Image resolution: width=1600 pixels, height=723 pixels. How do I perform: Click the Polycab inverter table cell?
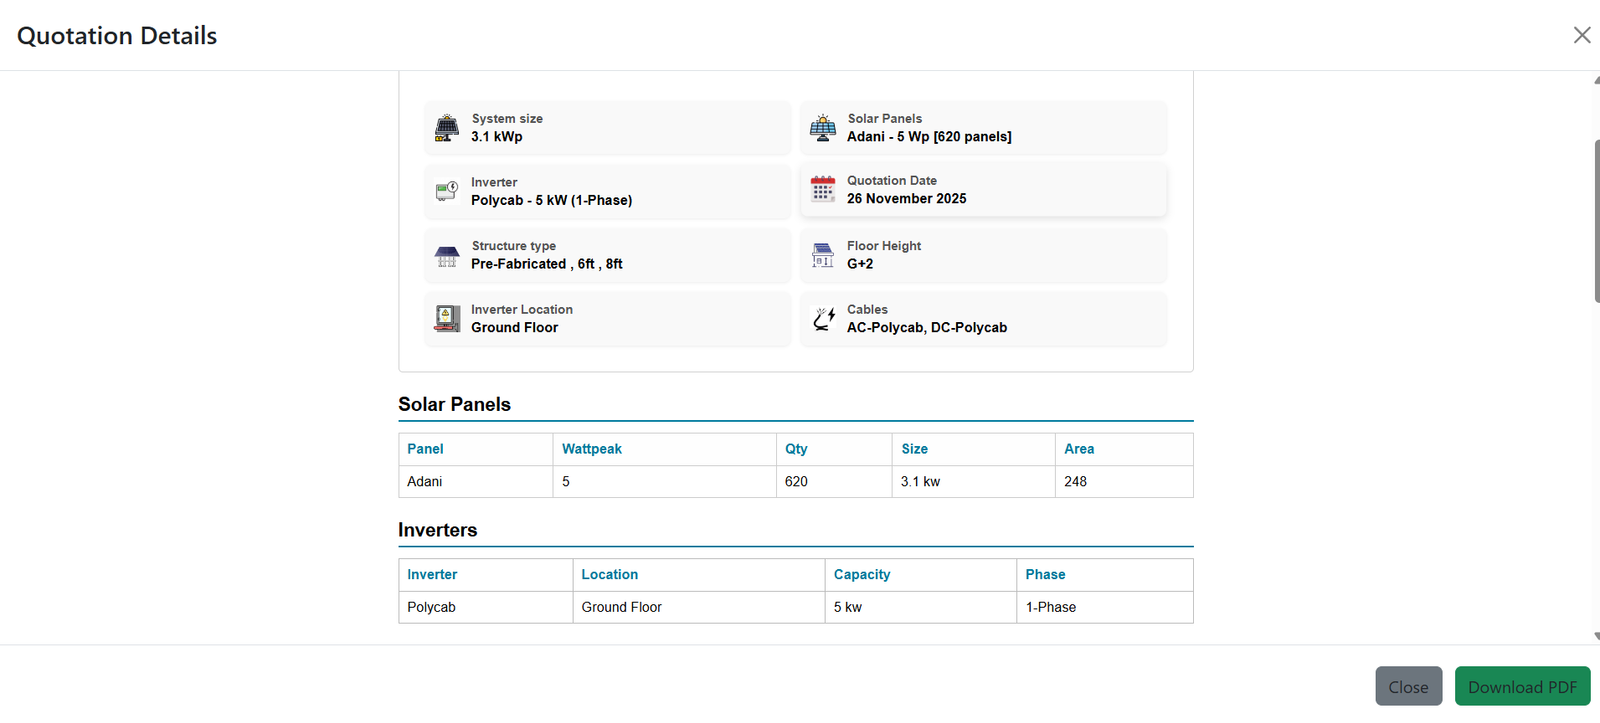coord(431,608)
